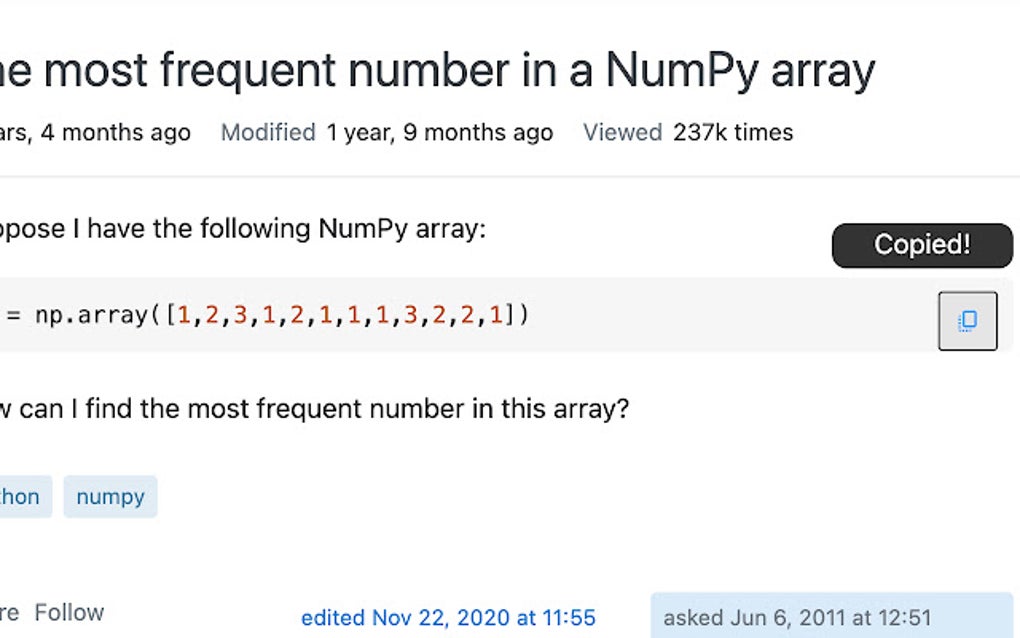This screenshot has height=638, width=1020.
Task: Follow this question
Action: (x=69, y=612)
